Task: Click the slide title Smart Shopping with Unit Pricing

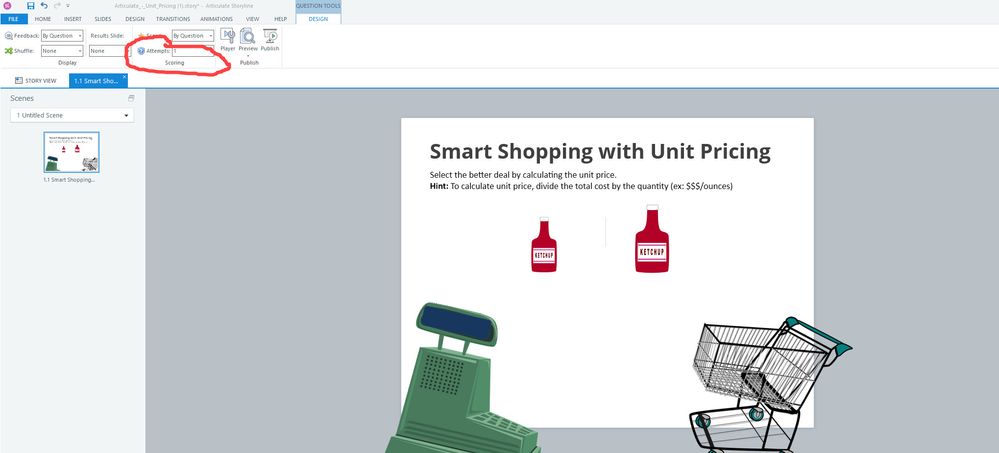Action: [x=600, y=152]
